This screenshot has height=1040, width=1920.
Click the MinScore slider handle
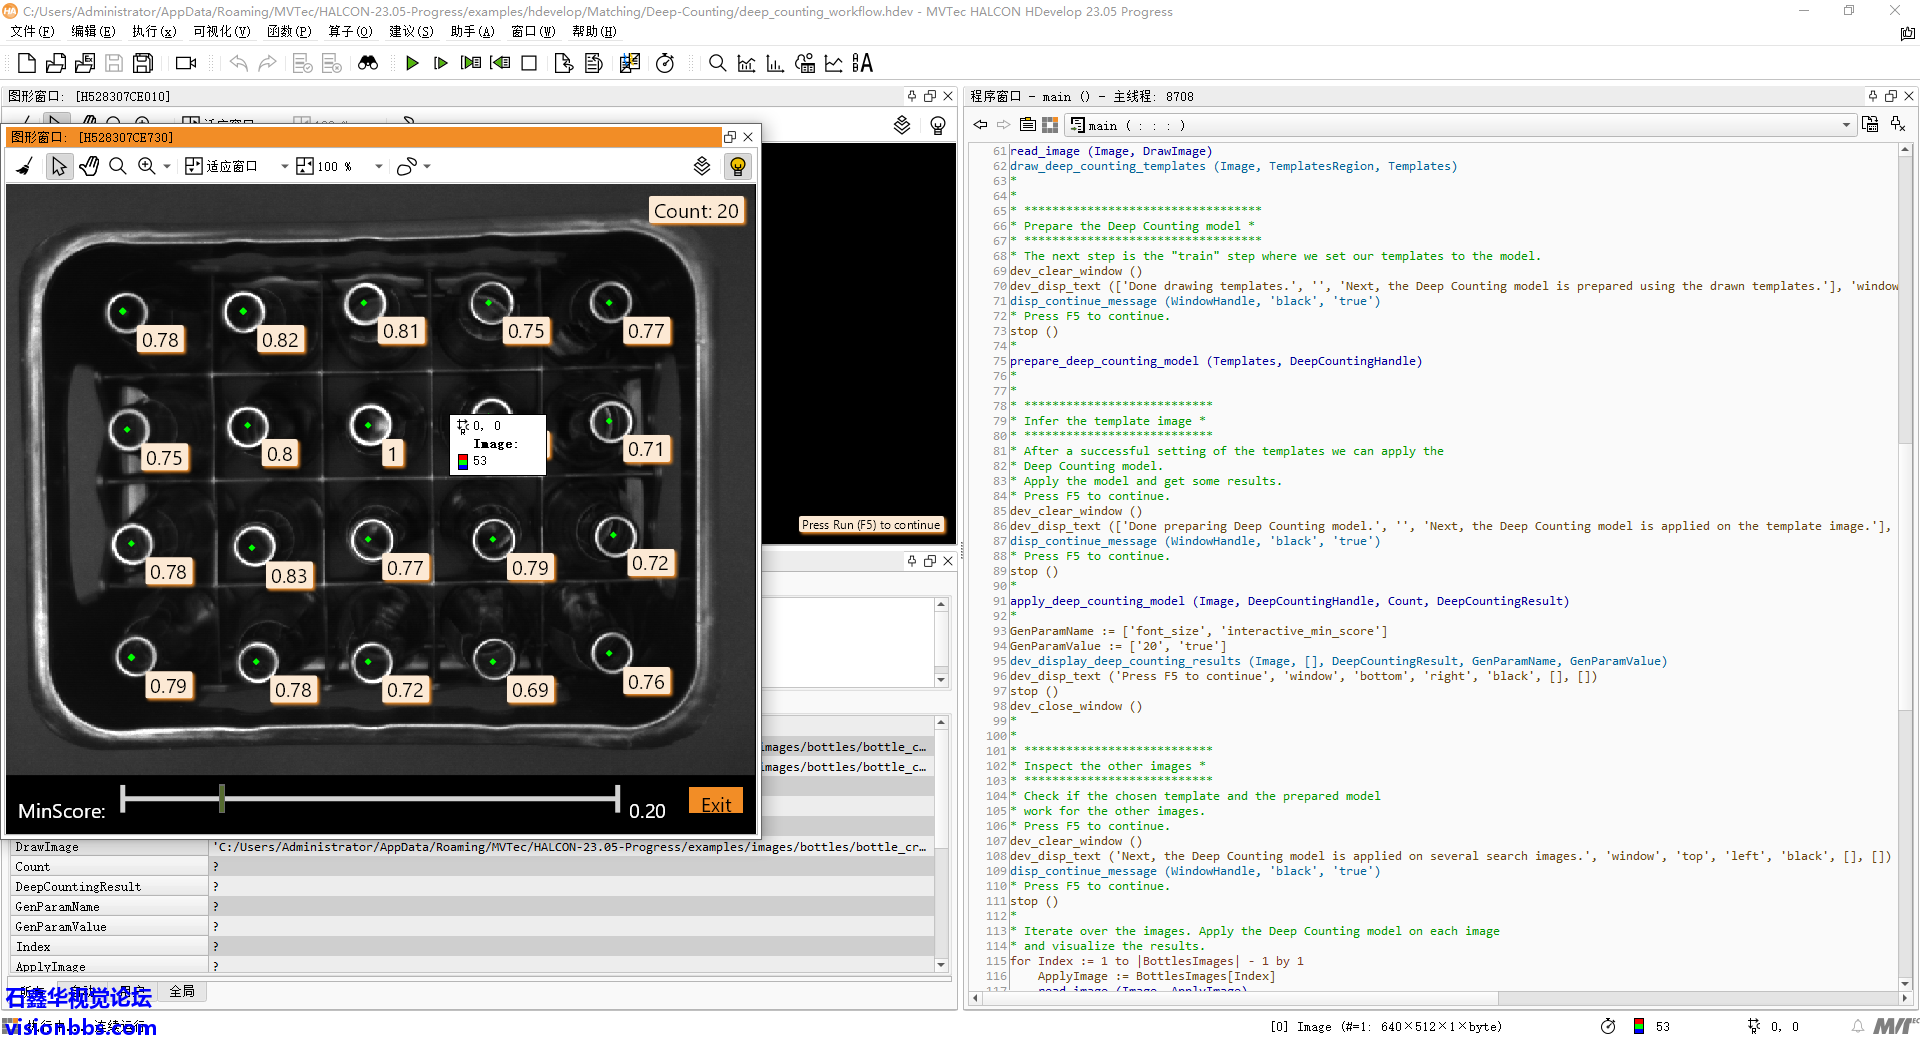[222, 798]
